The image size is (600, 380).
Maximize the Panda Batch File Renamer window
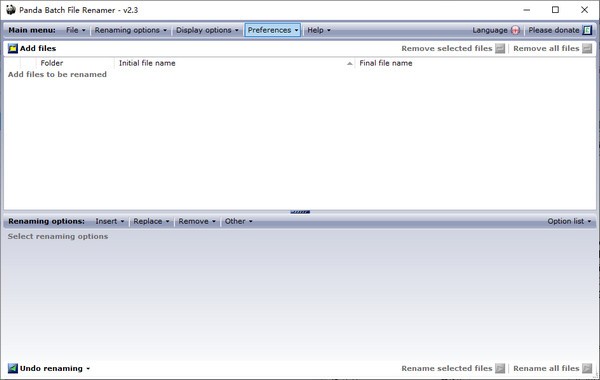click(555, 10)
